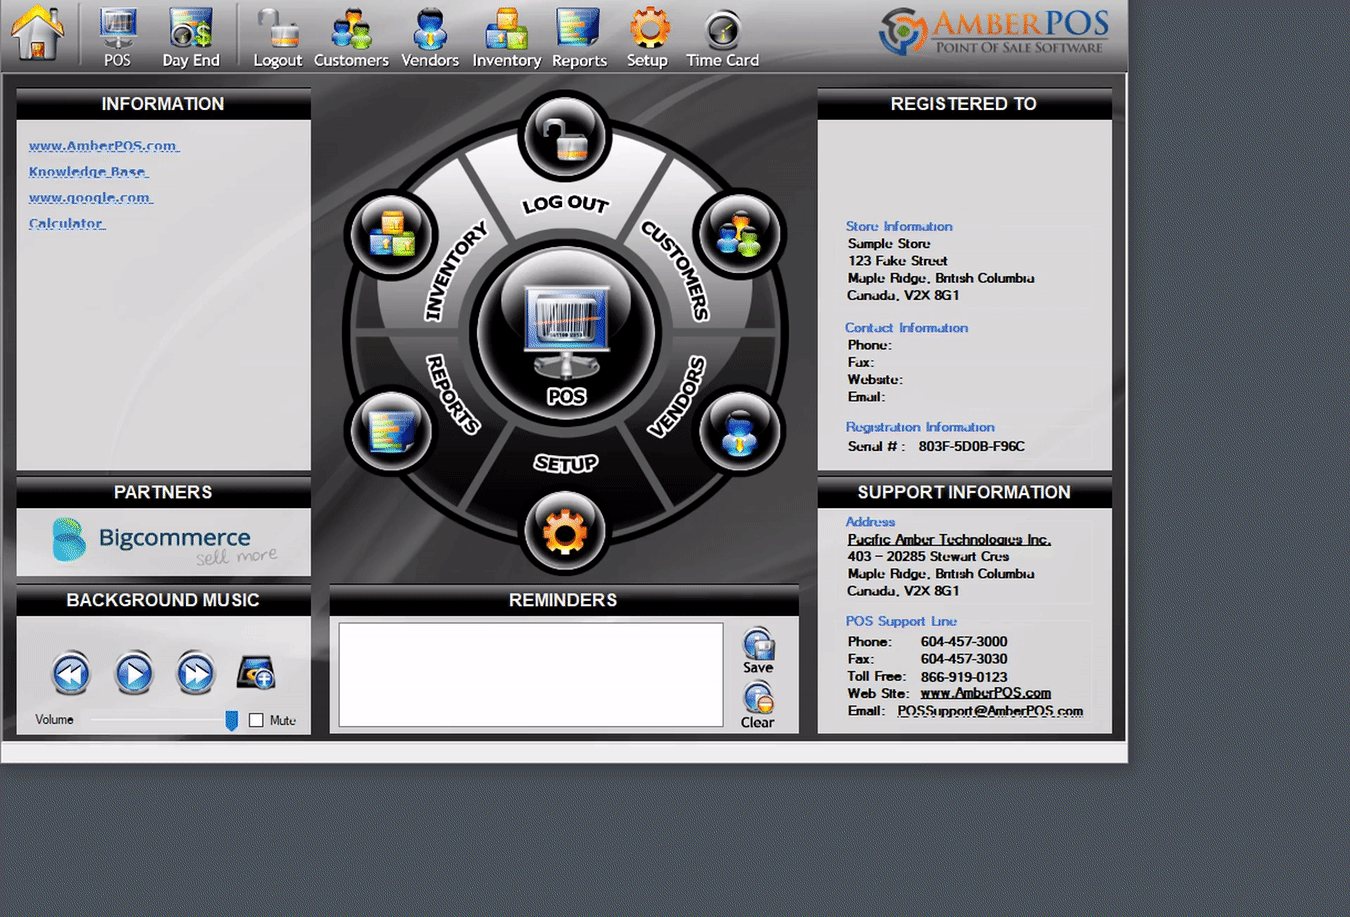Open Customers from the top toolbar
1350x917 pixels.
click(351, 38)
